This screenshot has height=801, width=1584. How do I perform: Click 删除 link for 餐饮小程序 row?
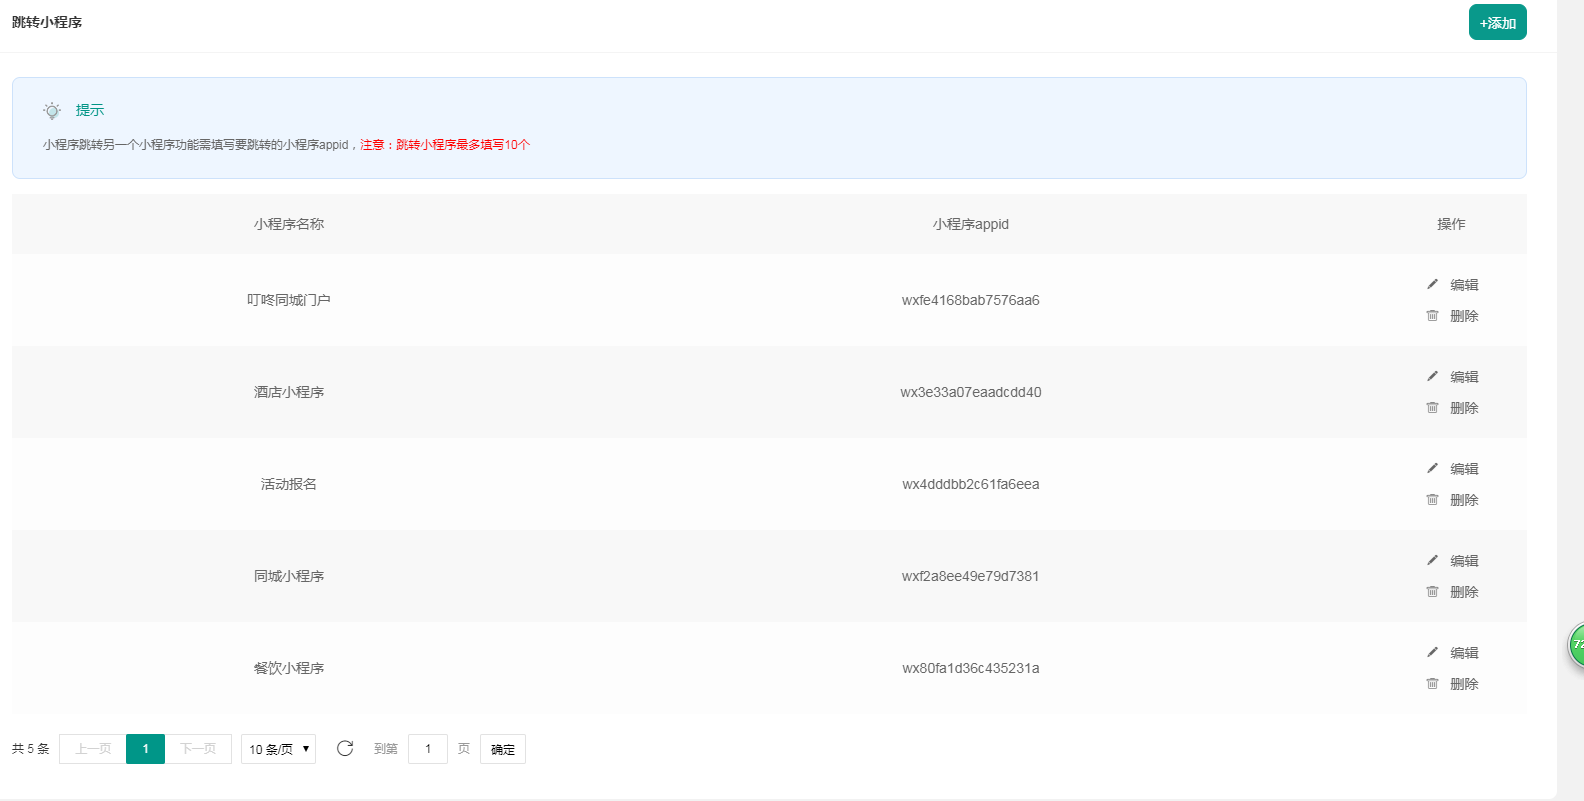pos(1464,684)
